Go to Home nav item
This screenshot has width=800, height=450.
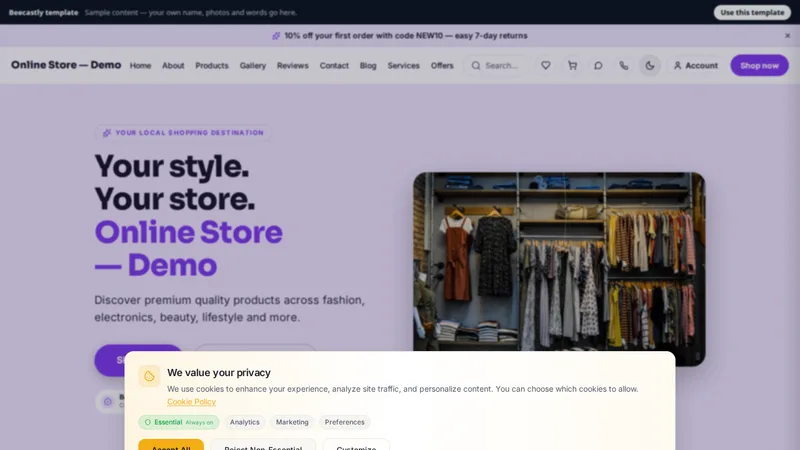click(140, 65)
